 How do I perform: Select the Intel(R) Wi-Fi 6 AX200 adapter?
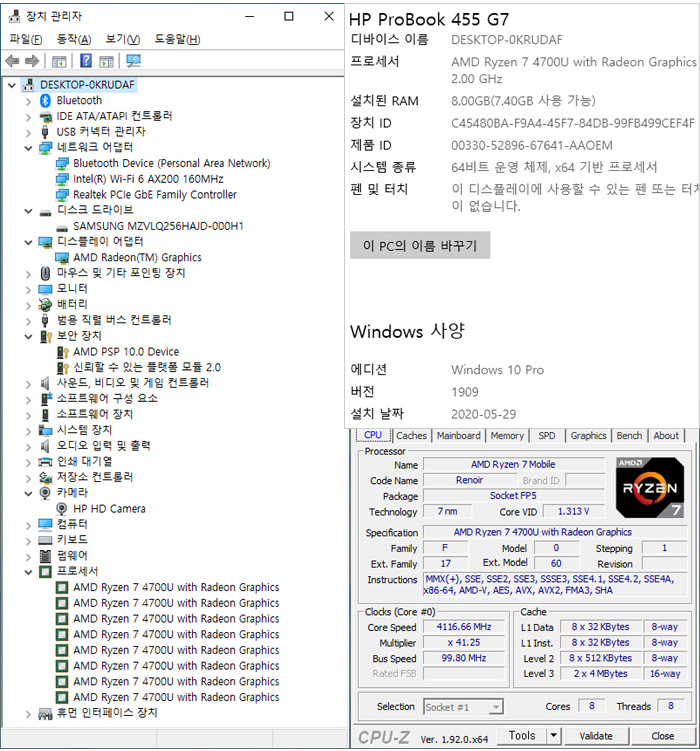coord(148,179)
